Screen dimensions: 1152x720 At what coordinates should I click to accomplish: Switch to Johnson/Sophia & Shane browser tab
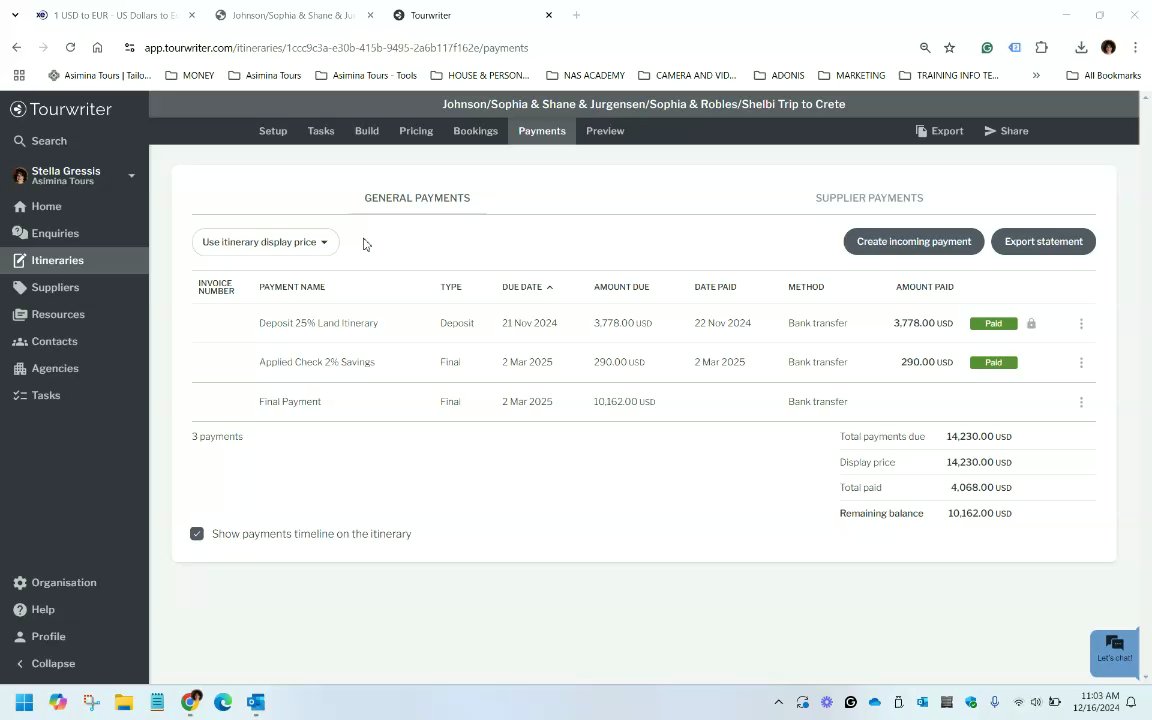click(x=292, y=15)
